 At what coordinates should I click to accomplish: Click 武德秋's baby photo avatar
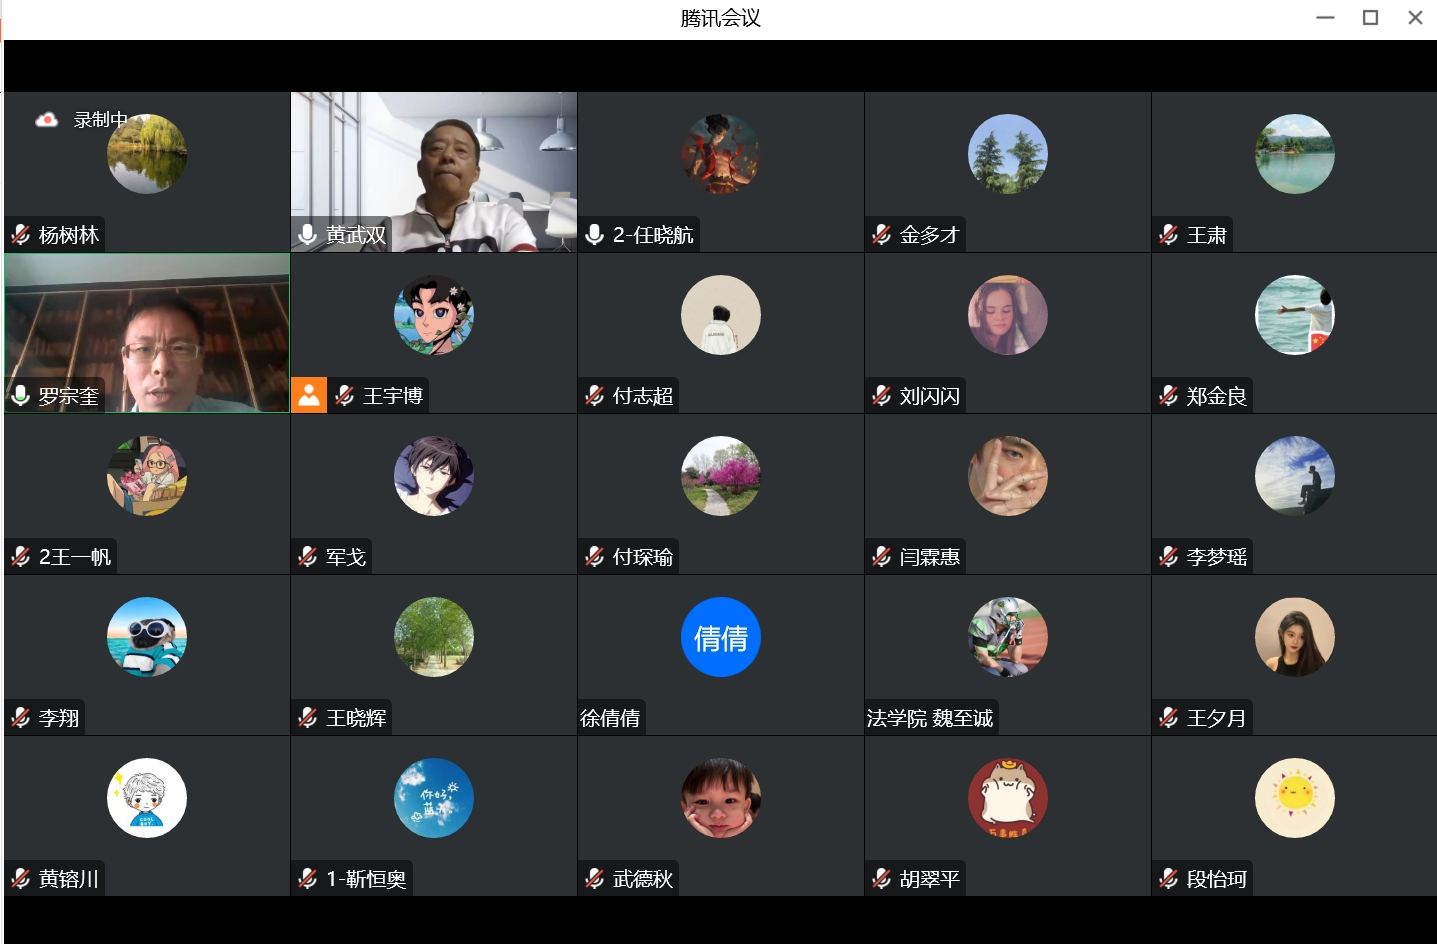[721, 798]
